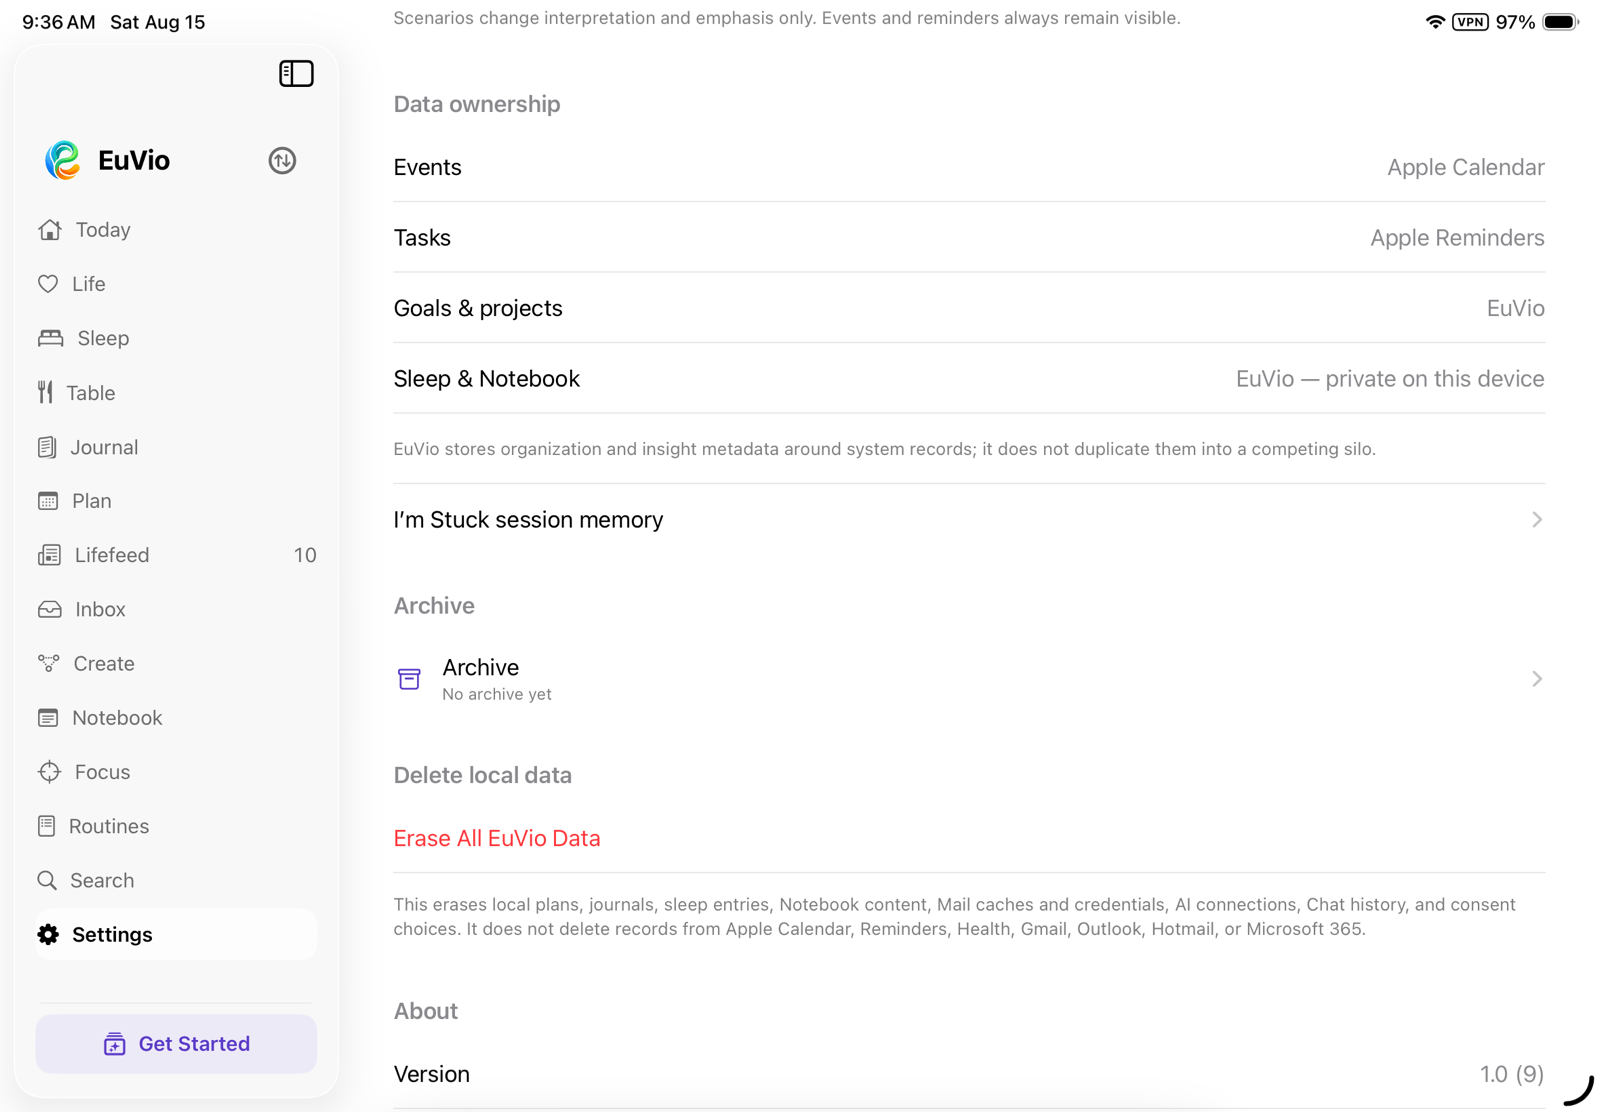Open Inbox via tray icon
Viewport: 1600px width, 1112px height.
pos(49,609)
